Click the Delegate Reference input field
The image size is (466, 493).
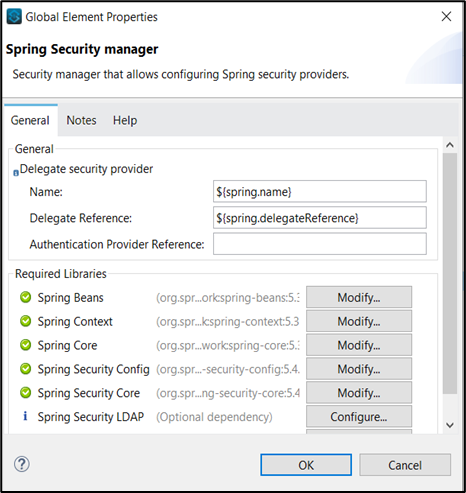tap(320, 218)
